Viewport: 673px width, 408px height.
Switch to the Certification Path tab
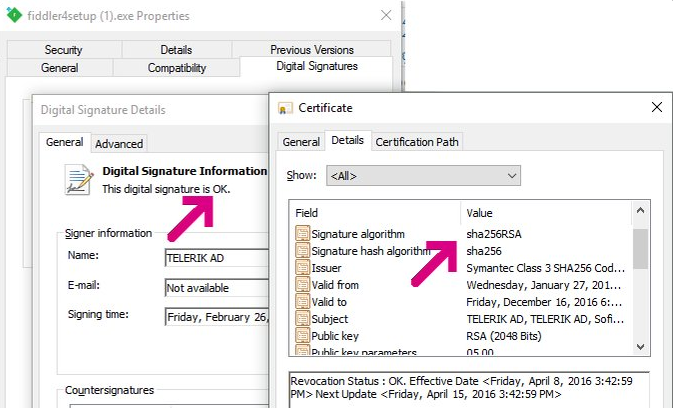(417, 142)
